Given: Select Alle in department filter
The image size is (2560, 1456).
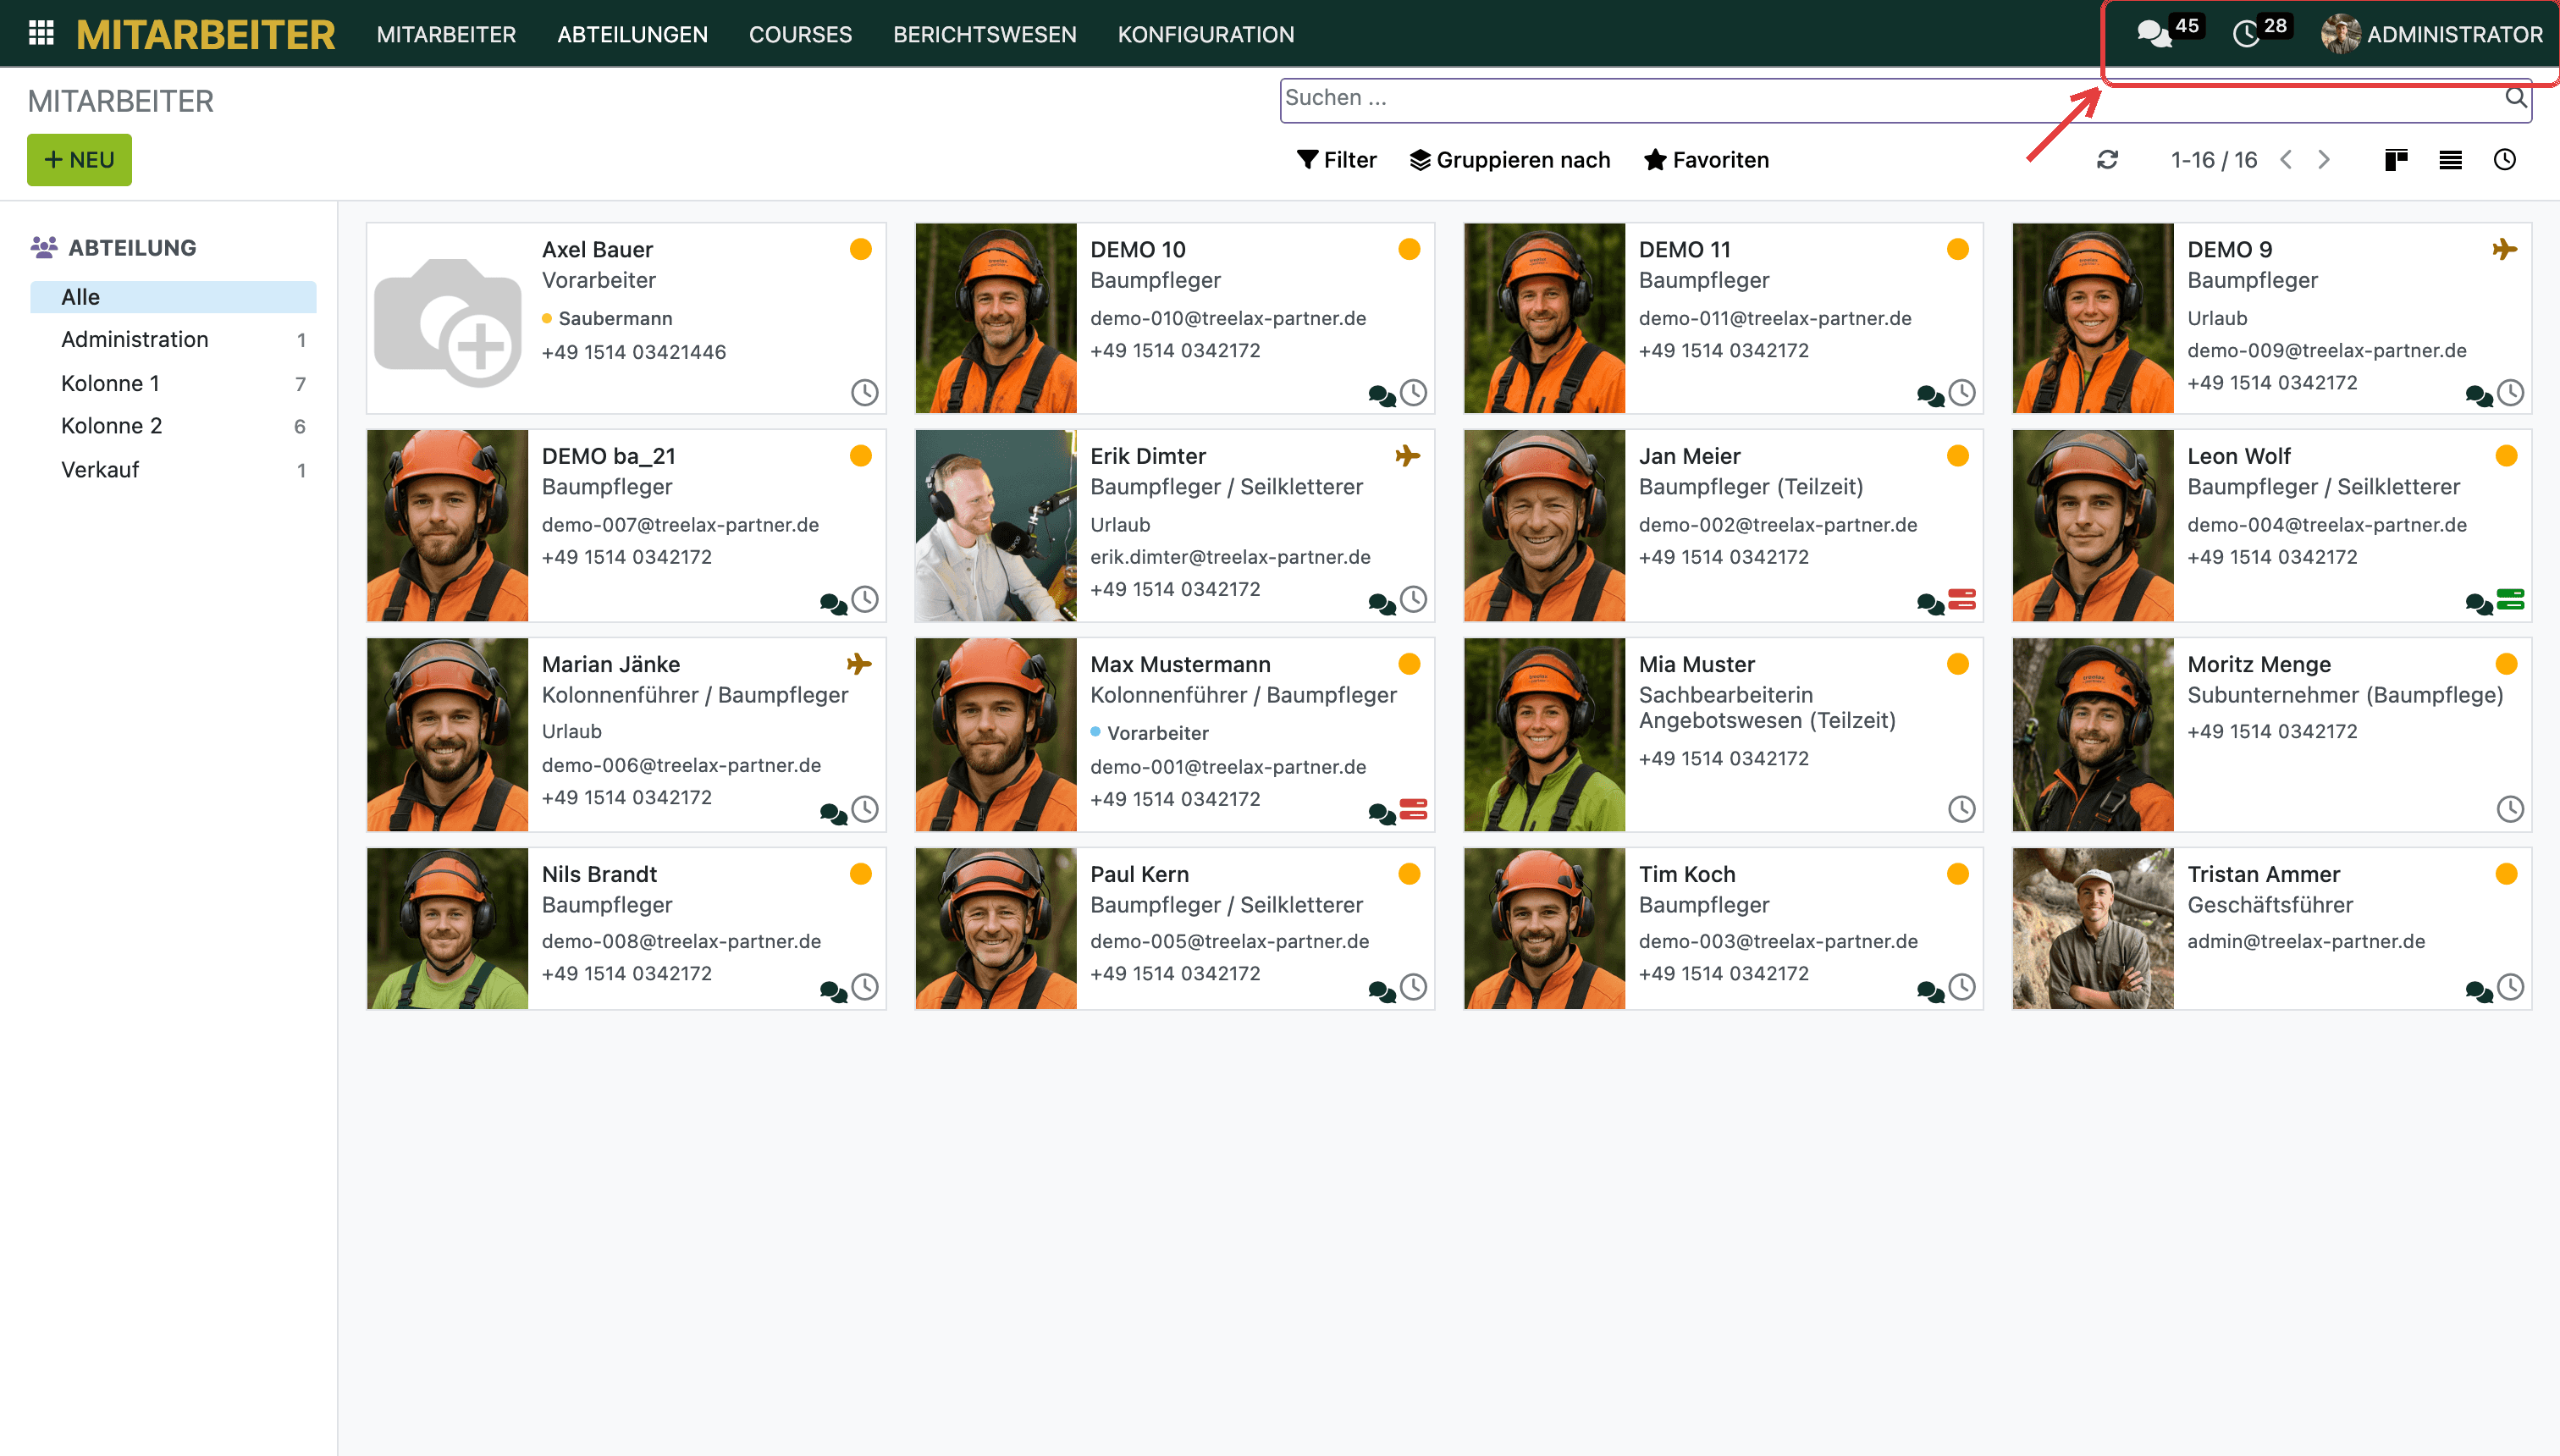Looking at the screenshot, I should click(x=173, y=297).
